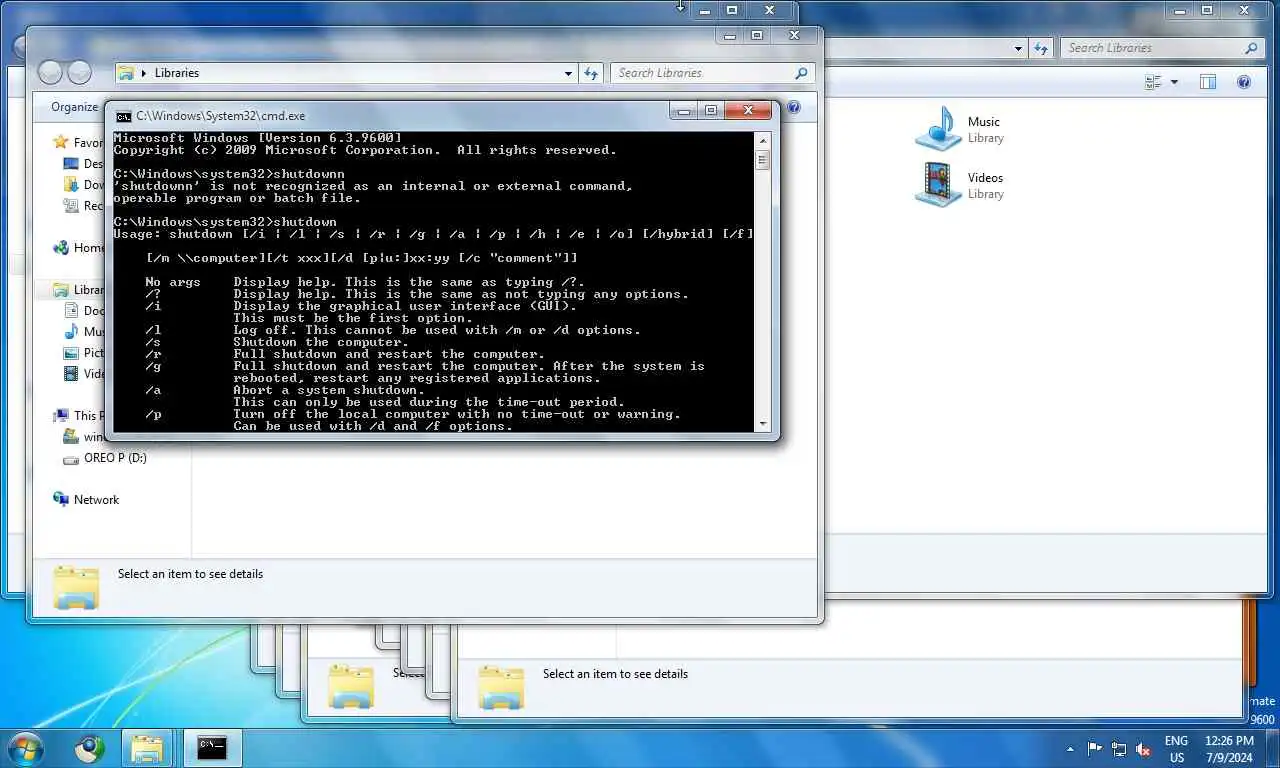Expand the arrow before Libraries in address bar

[x=145, y=73]
